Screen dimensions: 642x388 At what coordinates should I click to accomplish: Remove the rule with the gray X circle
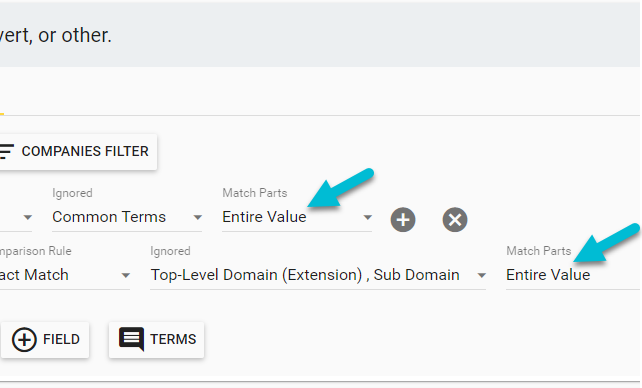(454, 220)
